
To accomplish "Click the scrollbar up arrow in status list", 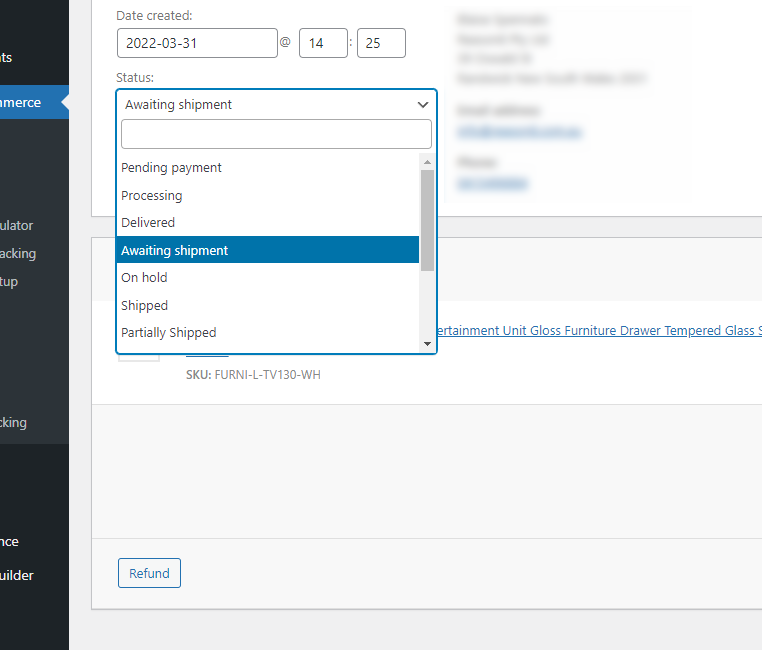I will 427,162.
